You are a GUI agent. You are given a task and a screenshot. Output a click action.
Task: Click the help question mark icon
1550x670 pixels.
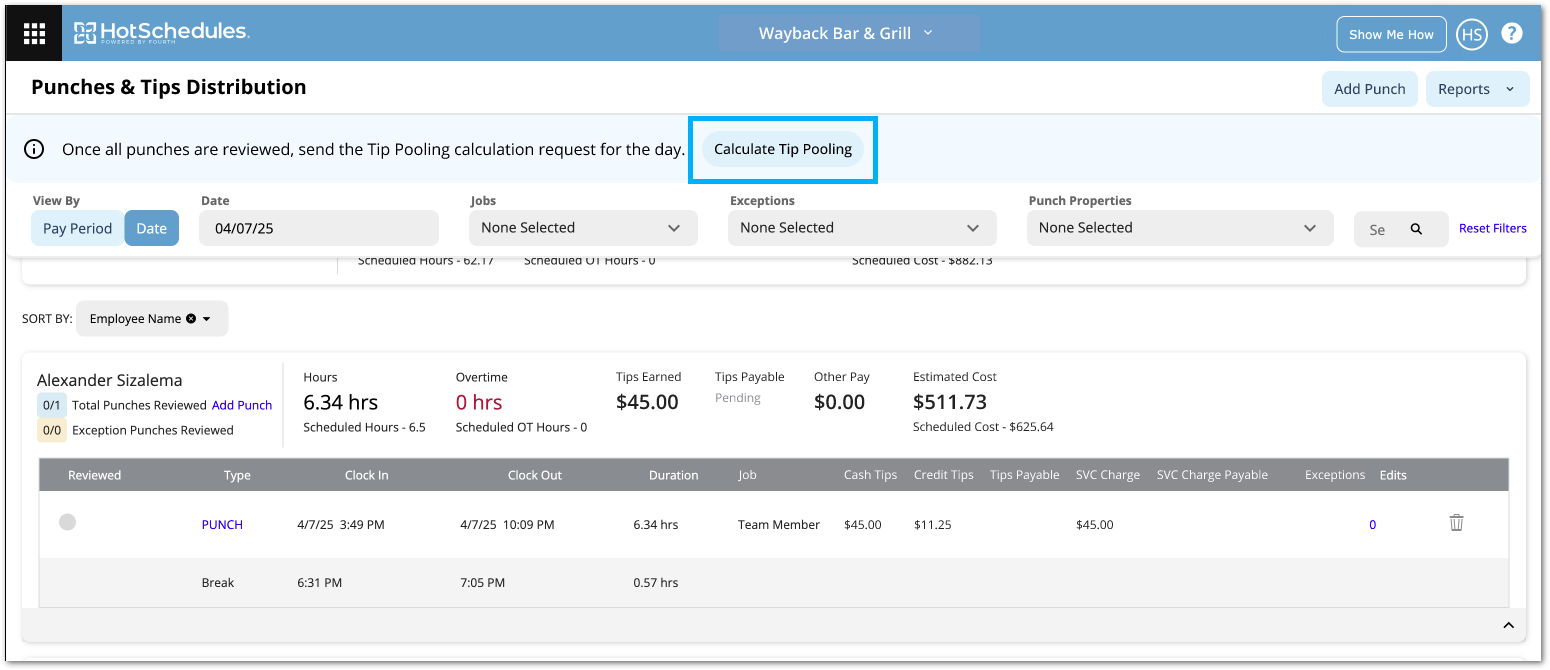coord(1512,33)
